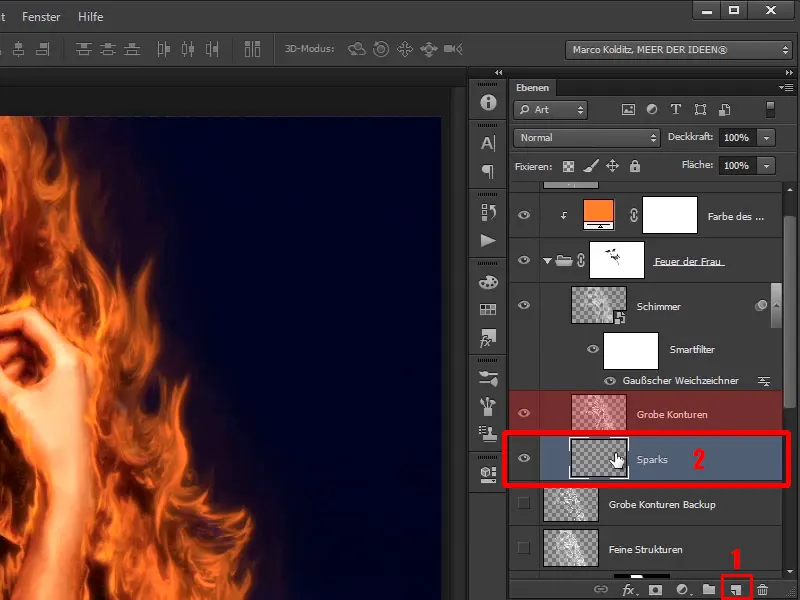Image resolution: width=800 pixels, height=600 pixels.
Task: Open the Color palette panel icon
Action: 488,282
